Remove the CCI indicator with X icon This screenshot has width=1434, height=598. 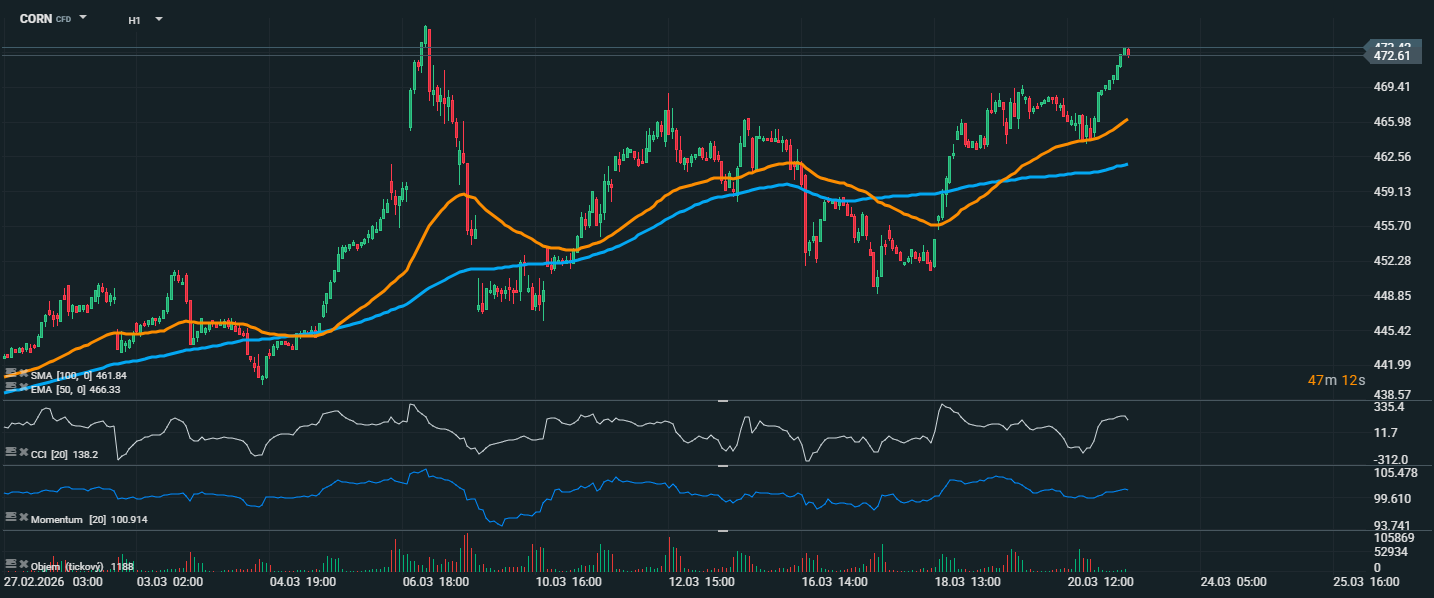pyautogui.click(x=23, y=452)
